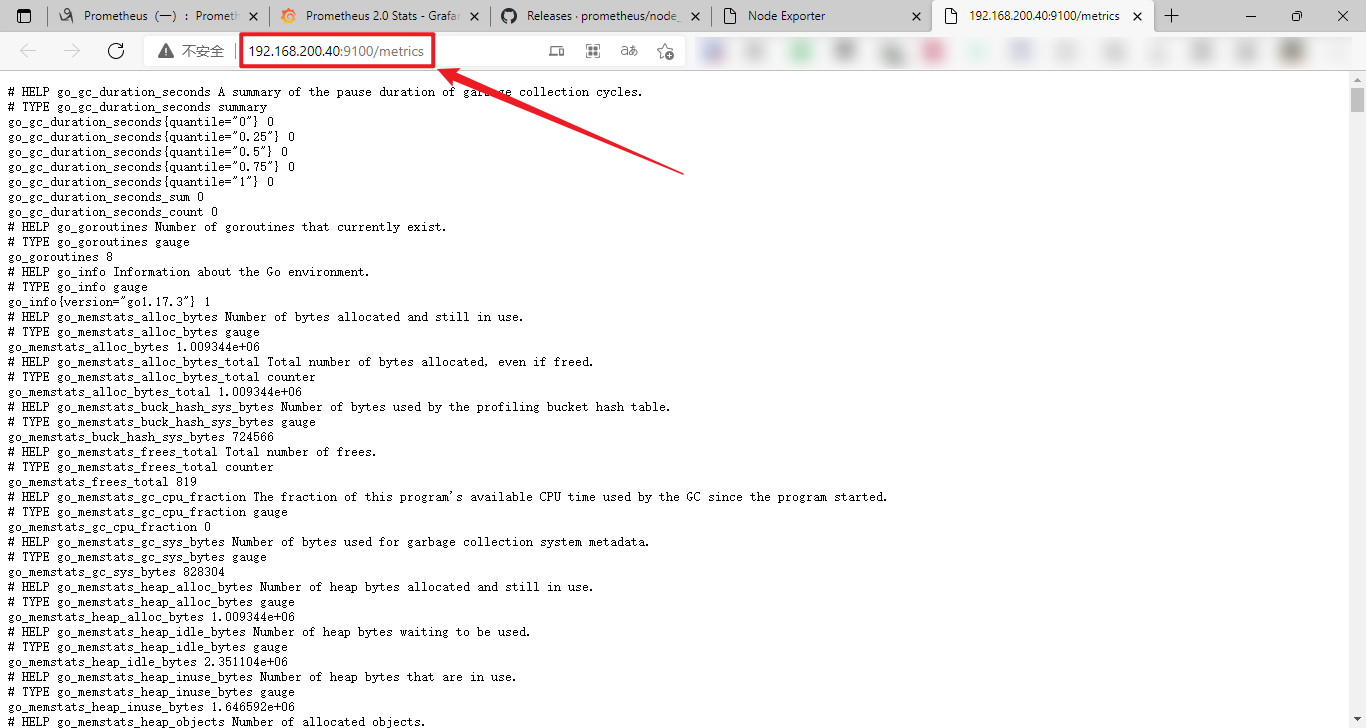Click the 'go_goroutines 8' value line

(x=60, y=257)
